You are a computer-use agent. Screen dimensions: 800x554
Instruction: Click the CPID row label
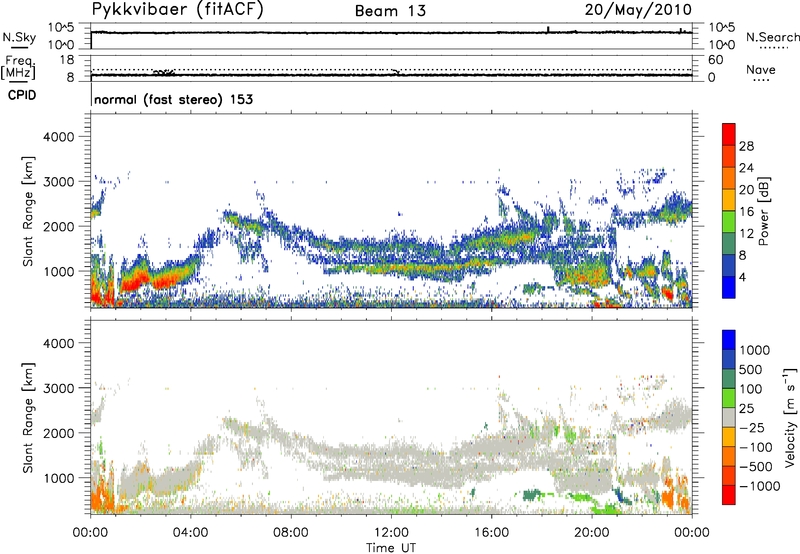(x=22, y=95)
